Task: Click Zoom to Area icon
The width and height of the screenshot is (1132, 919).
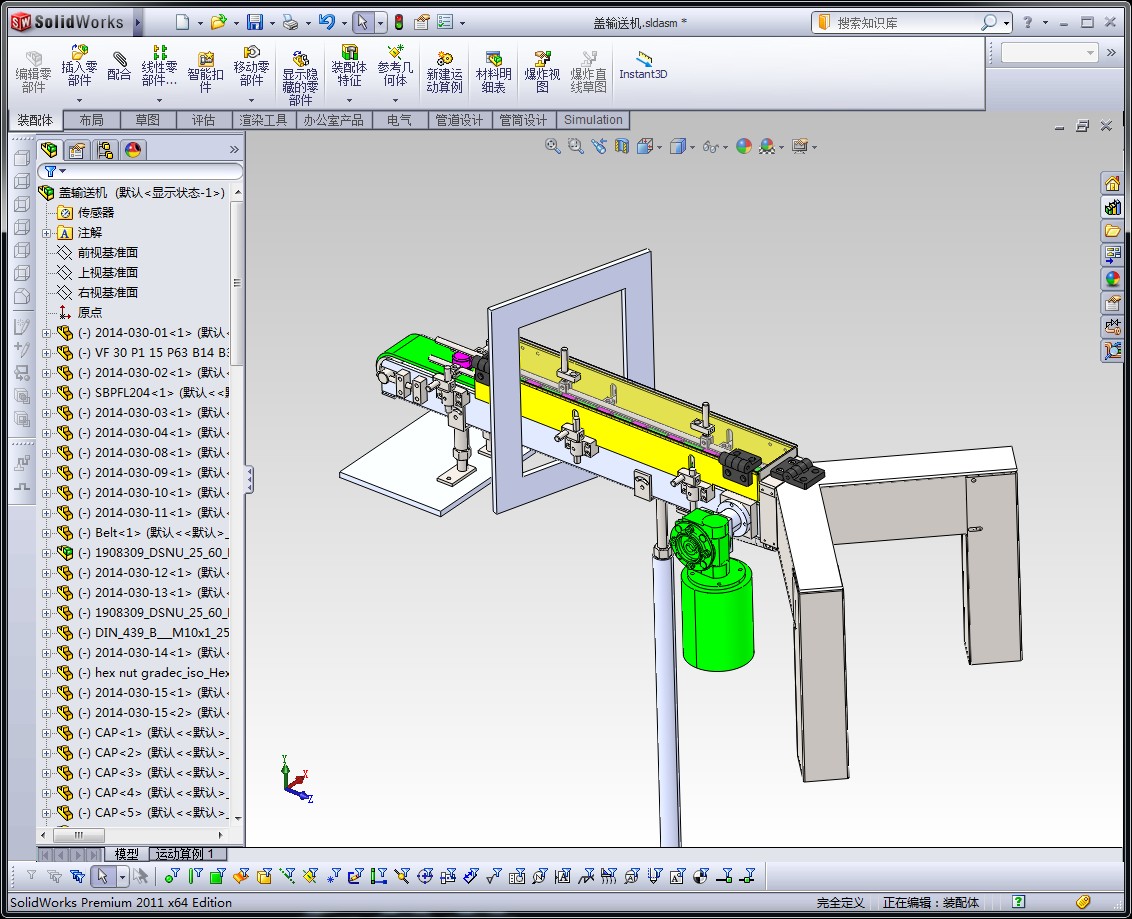Action: [575, 147]
